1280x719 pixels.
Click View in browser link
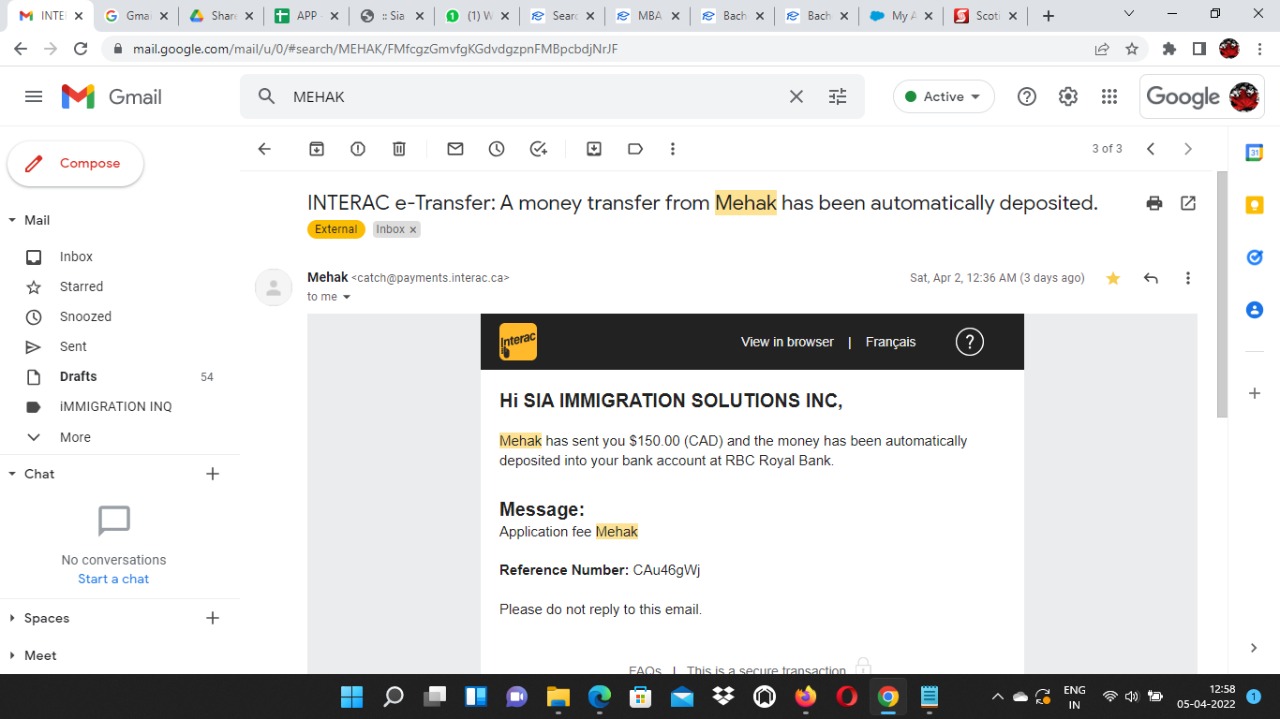click(x=787, y=342)
